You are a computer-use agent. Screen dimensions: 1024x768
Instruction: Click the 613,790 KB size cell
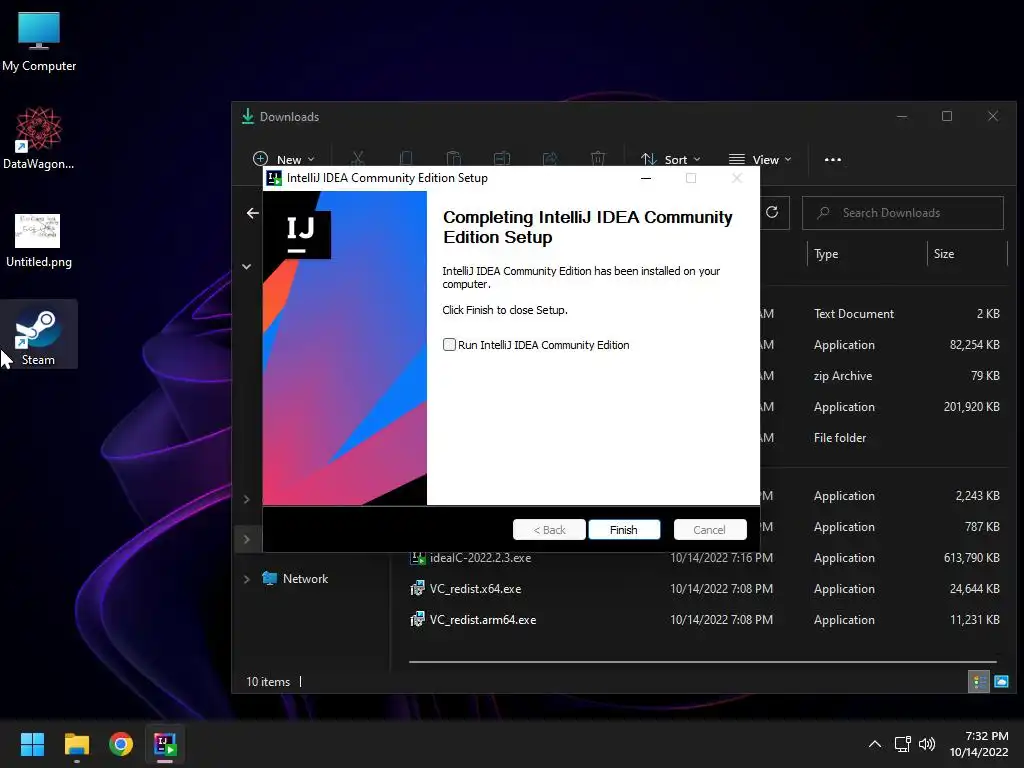coord(971,558)
